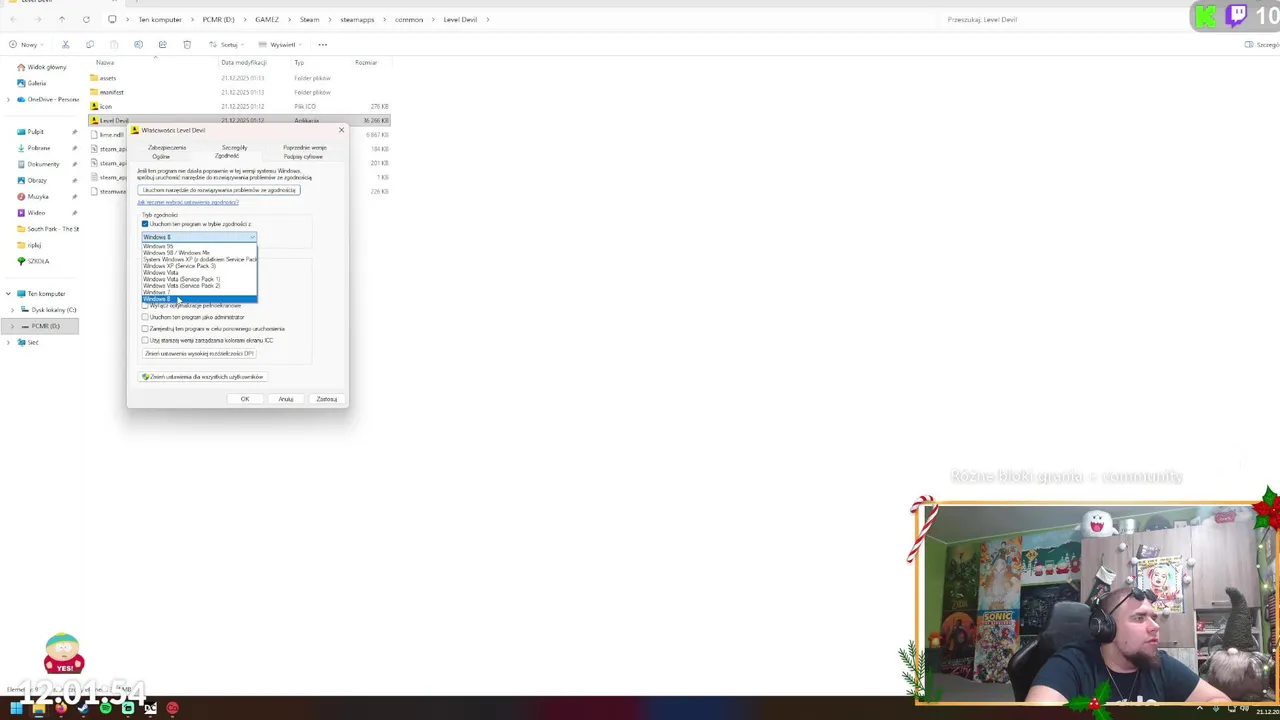Click OK in the properties dialog
Viewport: 1280px width, 720px height.
pos(244,399)
